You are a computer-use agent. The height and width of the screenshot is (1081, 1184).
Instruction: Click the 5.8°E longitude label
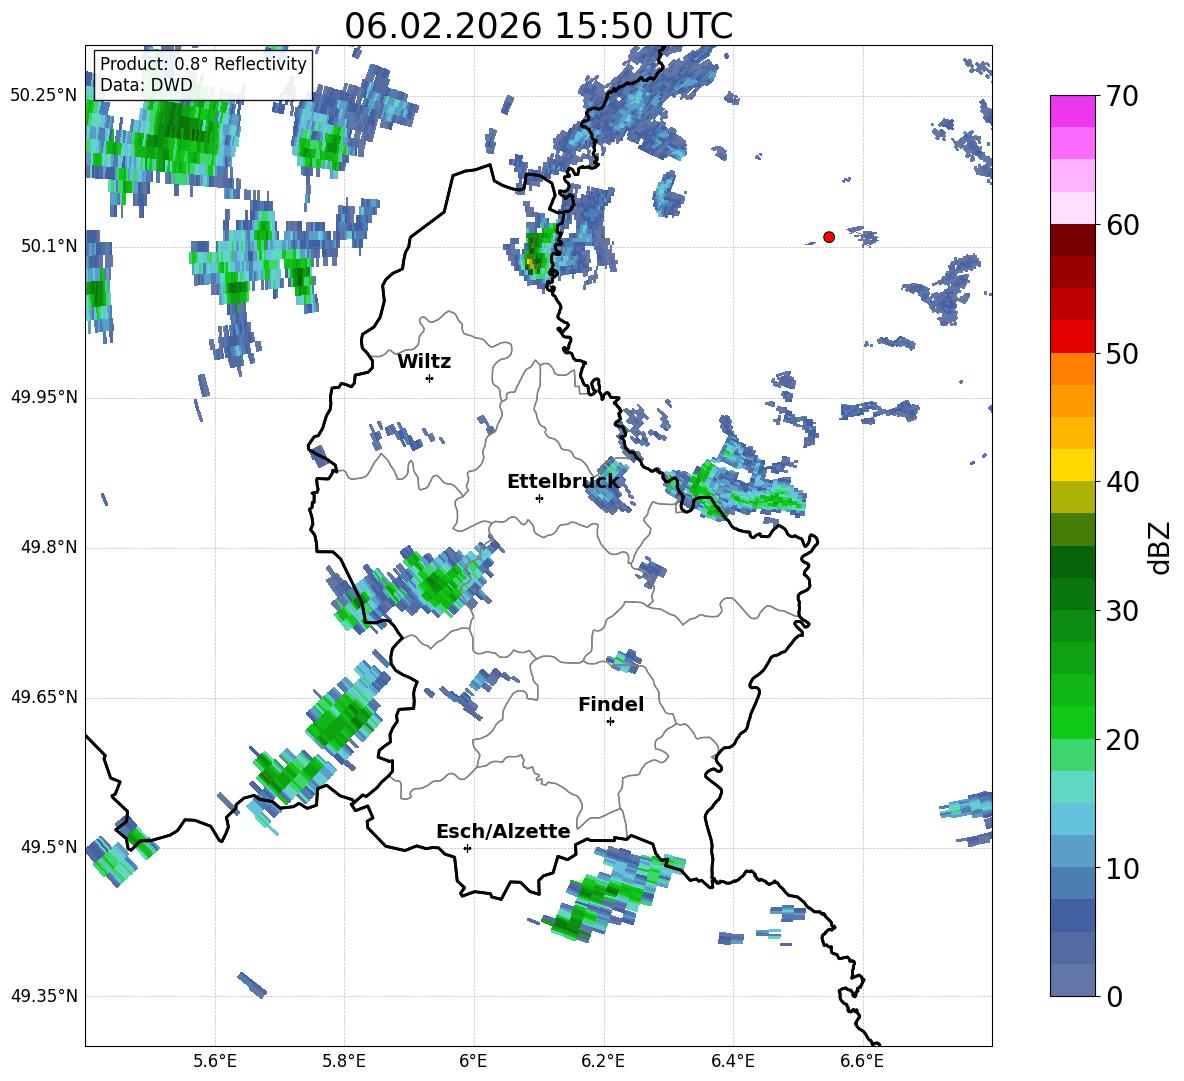click(x=344, y=1061)
